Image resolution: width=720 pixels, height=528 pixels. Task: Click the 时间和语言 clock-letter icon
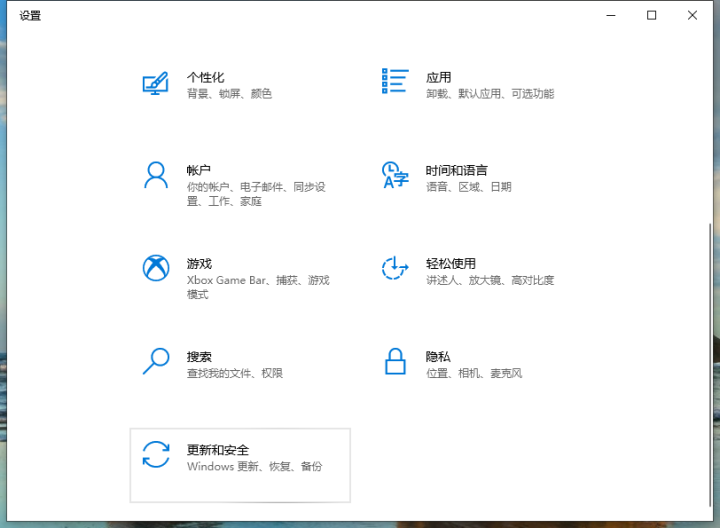[395, 175]
